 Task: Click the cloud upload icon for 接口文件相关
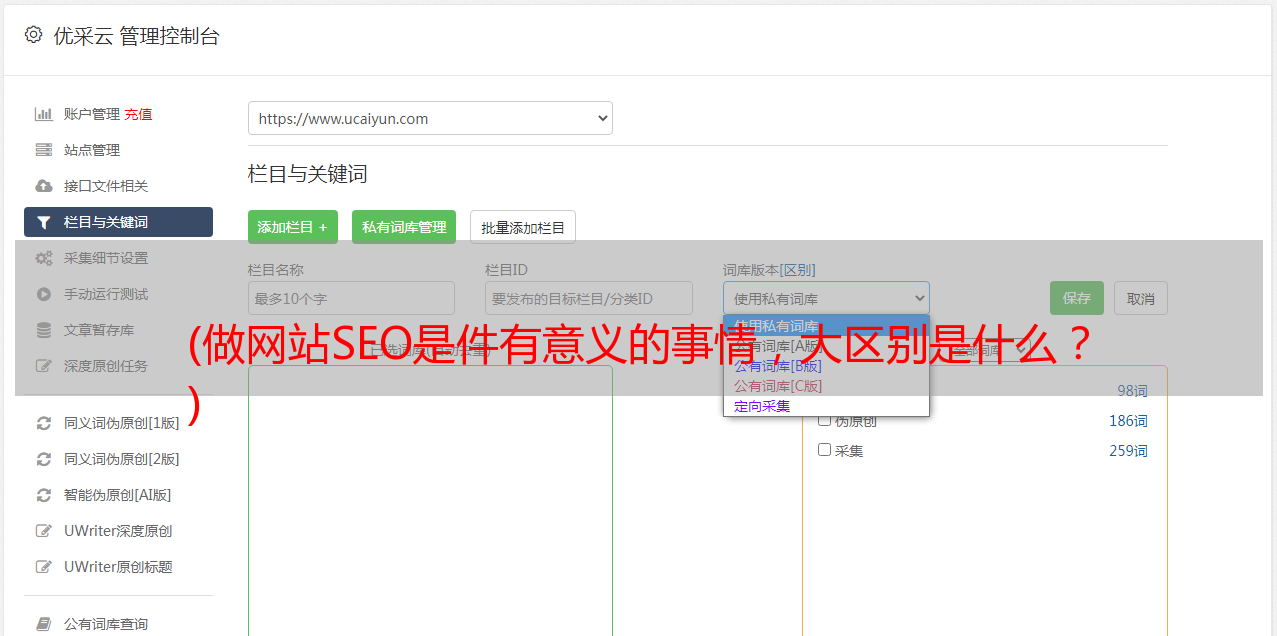43,186
